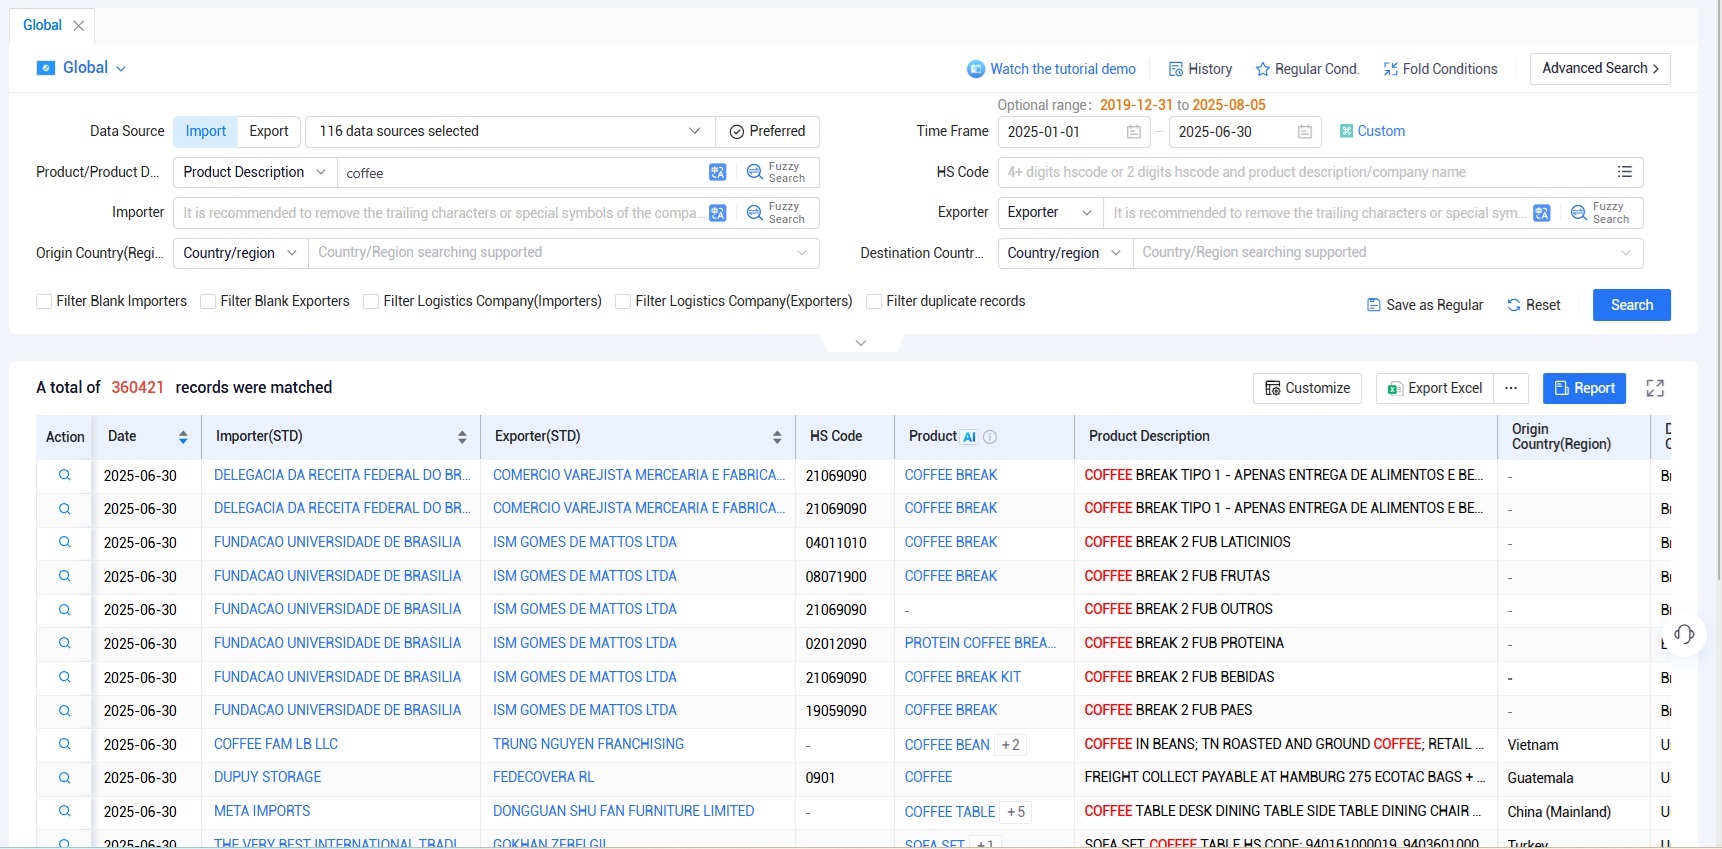This screenshot has height=849, width=1722.
Task: Open the more options ellipsis button
Action: (1511, 388)
